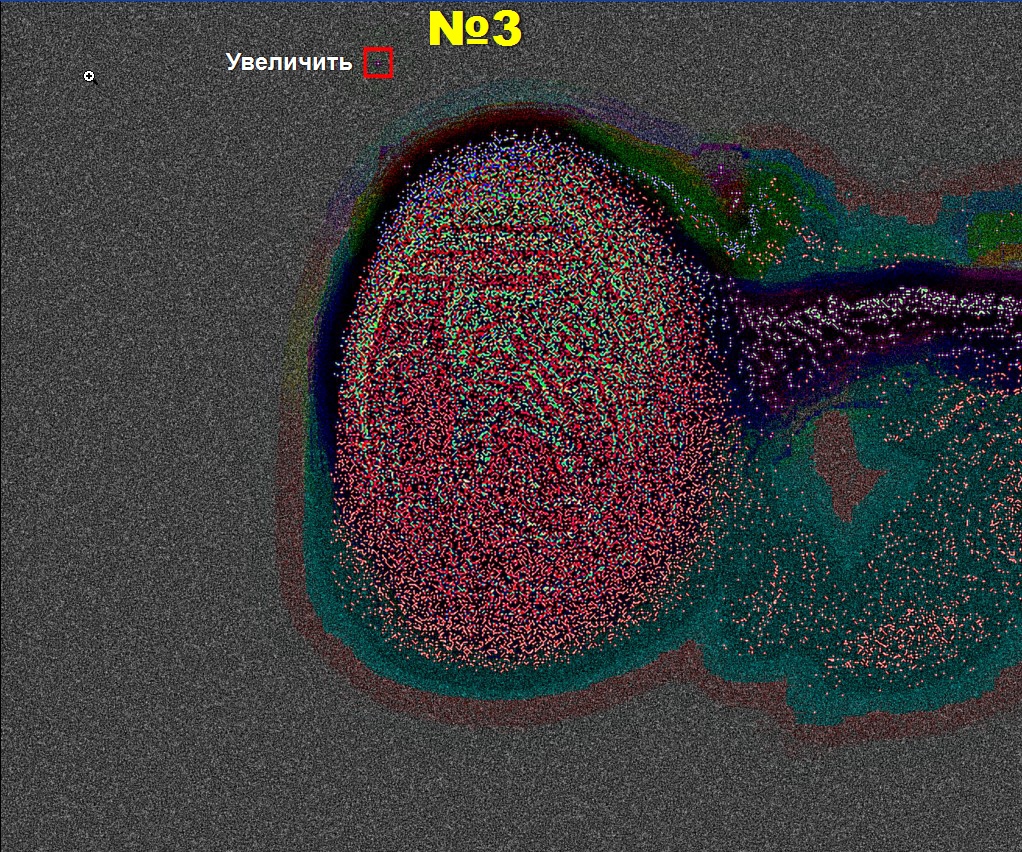Click the red square zoom box
The height and width of the screenshot is (852, 1022).
(378, 63)
